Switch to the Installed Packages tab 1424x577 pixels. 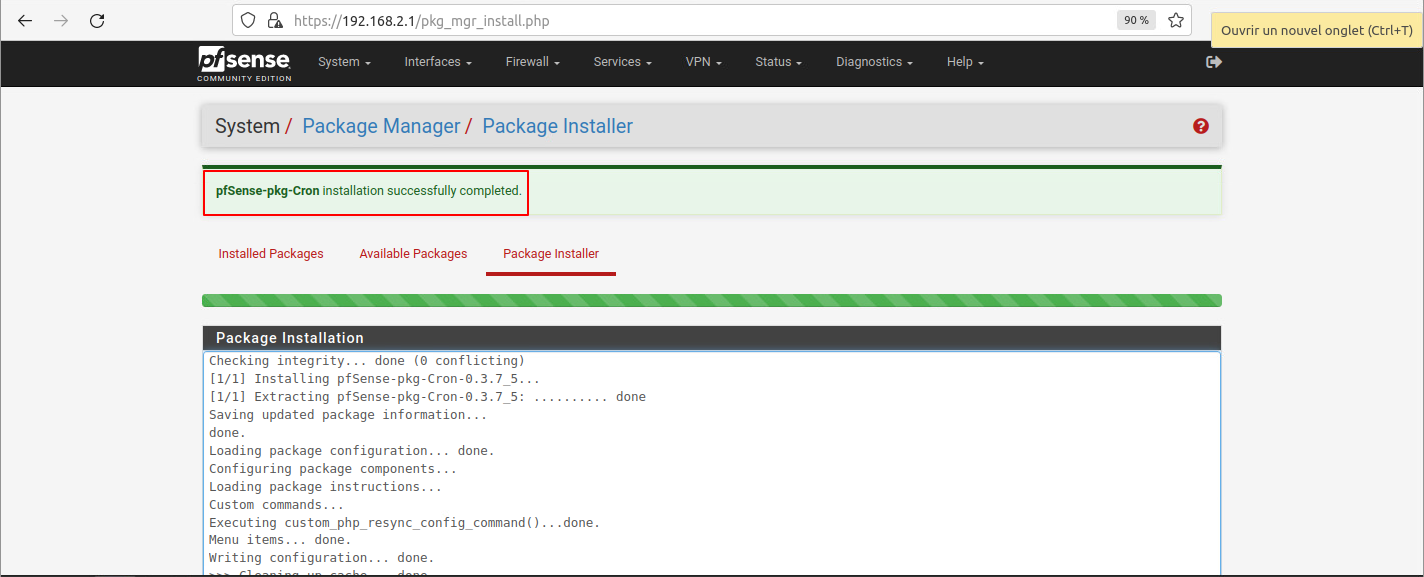click(271, 254)
